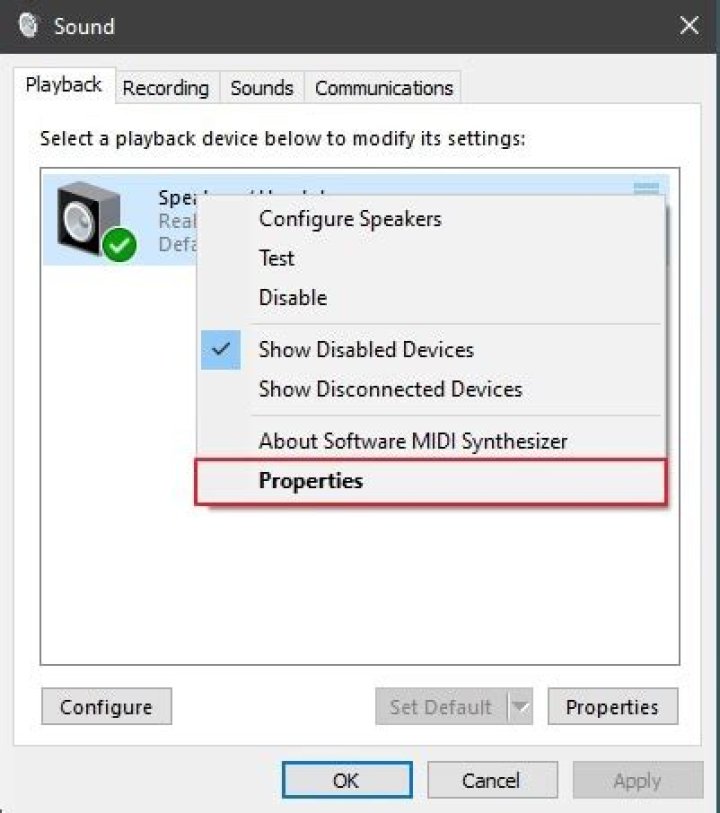Confirm settings with OK

coord(346,780)
